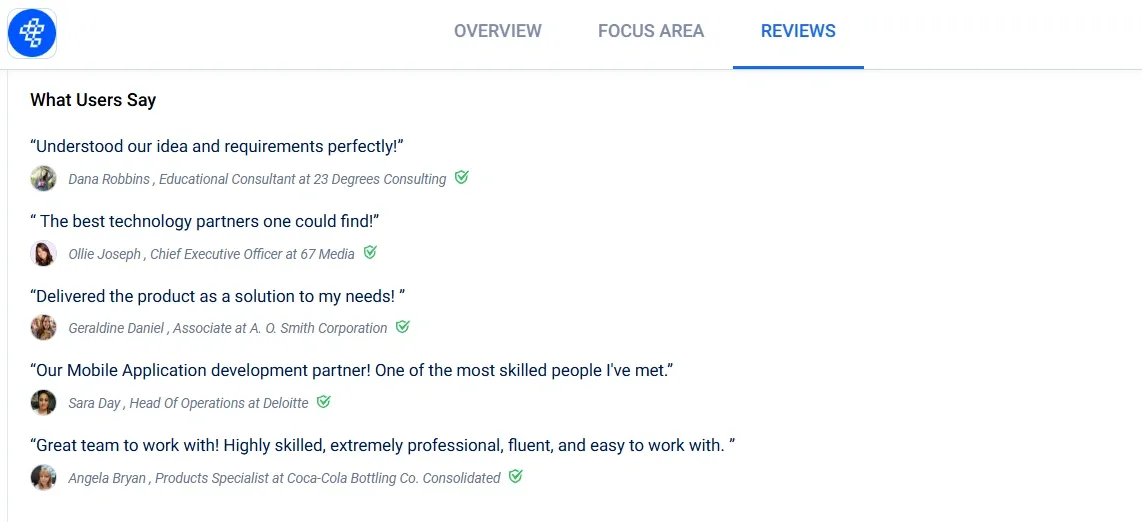Open the "Understood our idea and requirements perfectly" review

(x=217, y=146)
